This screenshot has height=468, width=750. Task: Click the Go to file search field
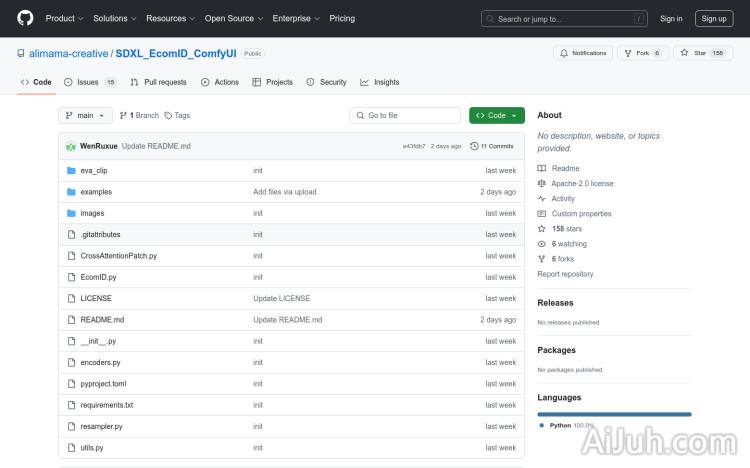[403, 115]
